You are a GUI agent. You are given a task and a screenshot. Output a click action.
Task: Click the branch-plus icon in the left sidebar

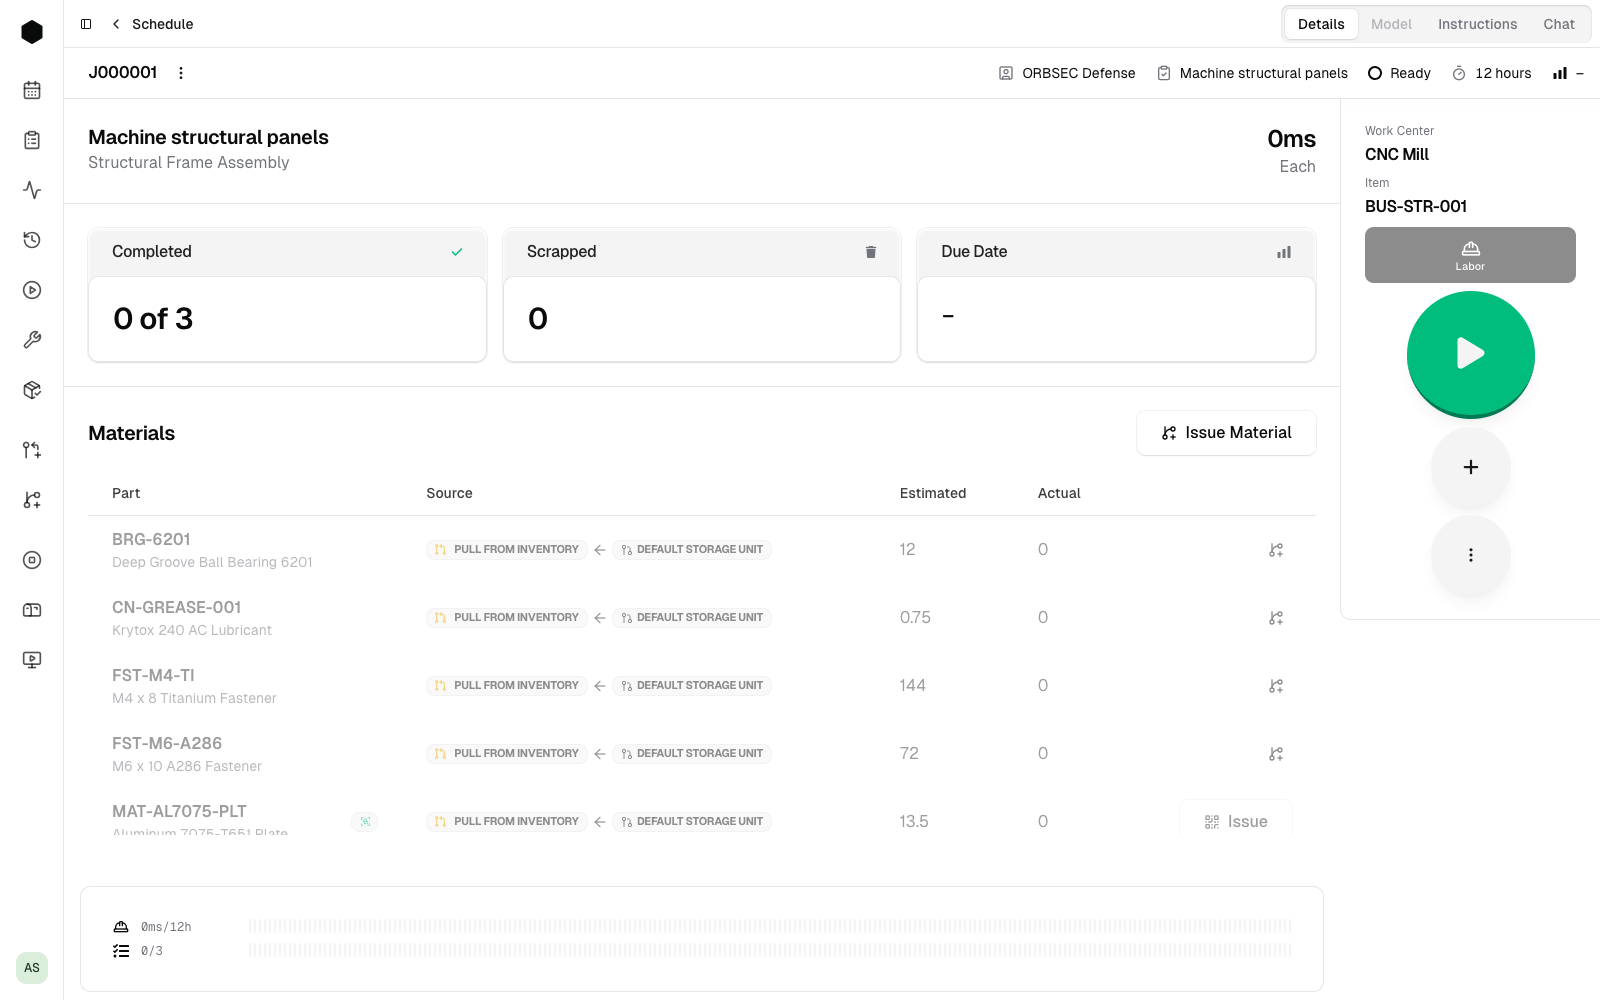[x=32, y=500]
